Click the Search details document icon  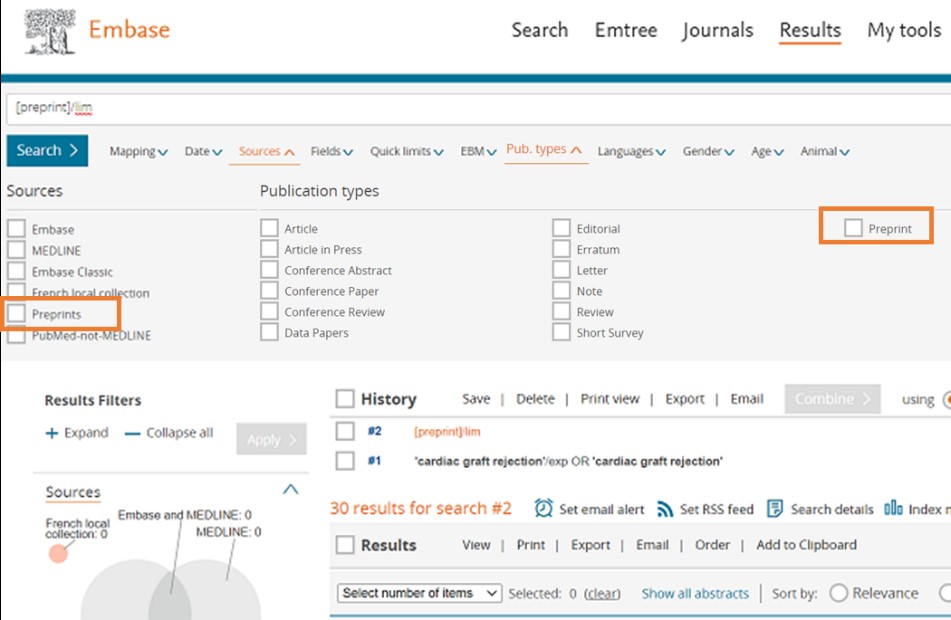[775, 509]
